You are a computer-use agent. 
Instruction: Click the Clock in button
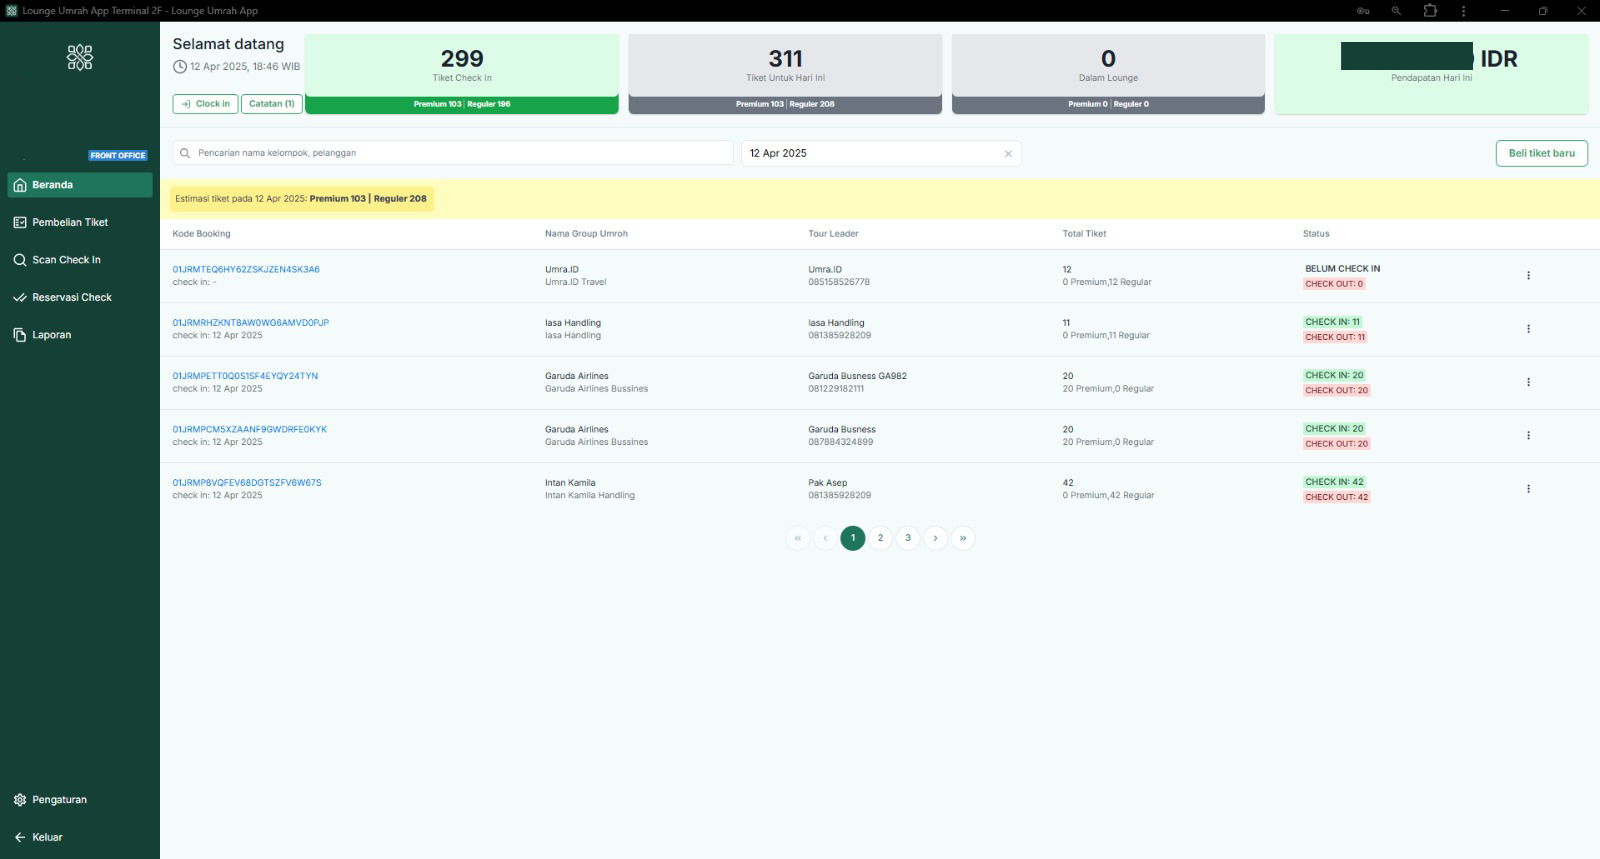(205, 104)
